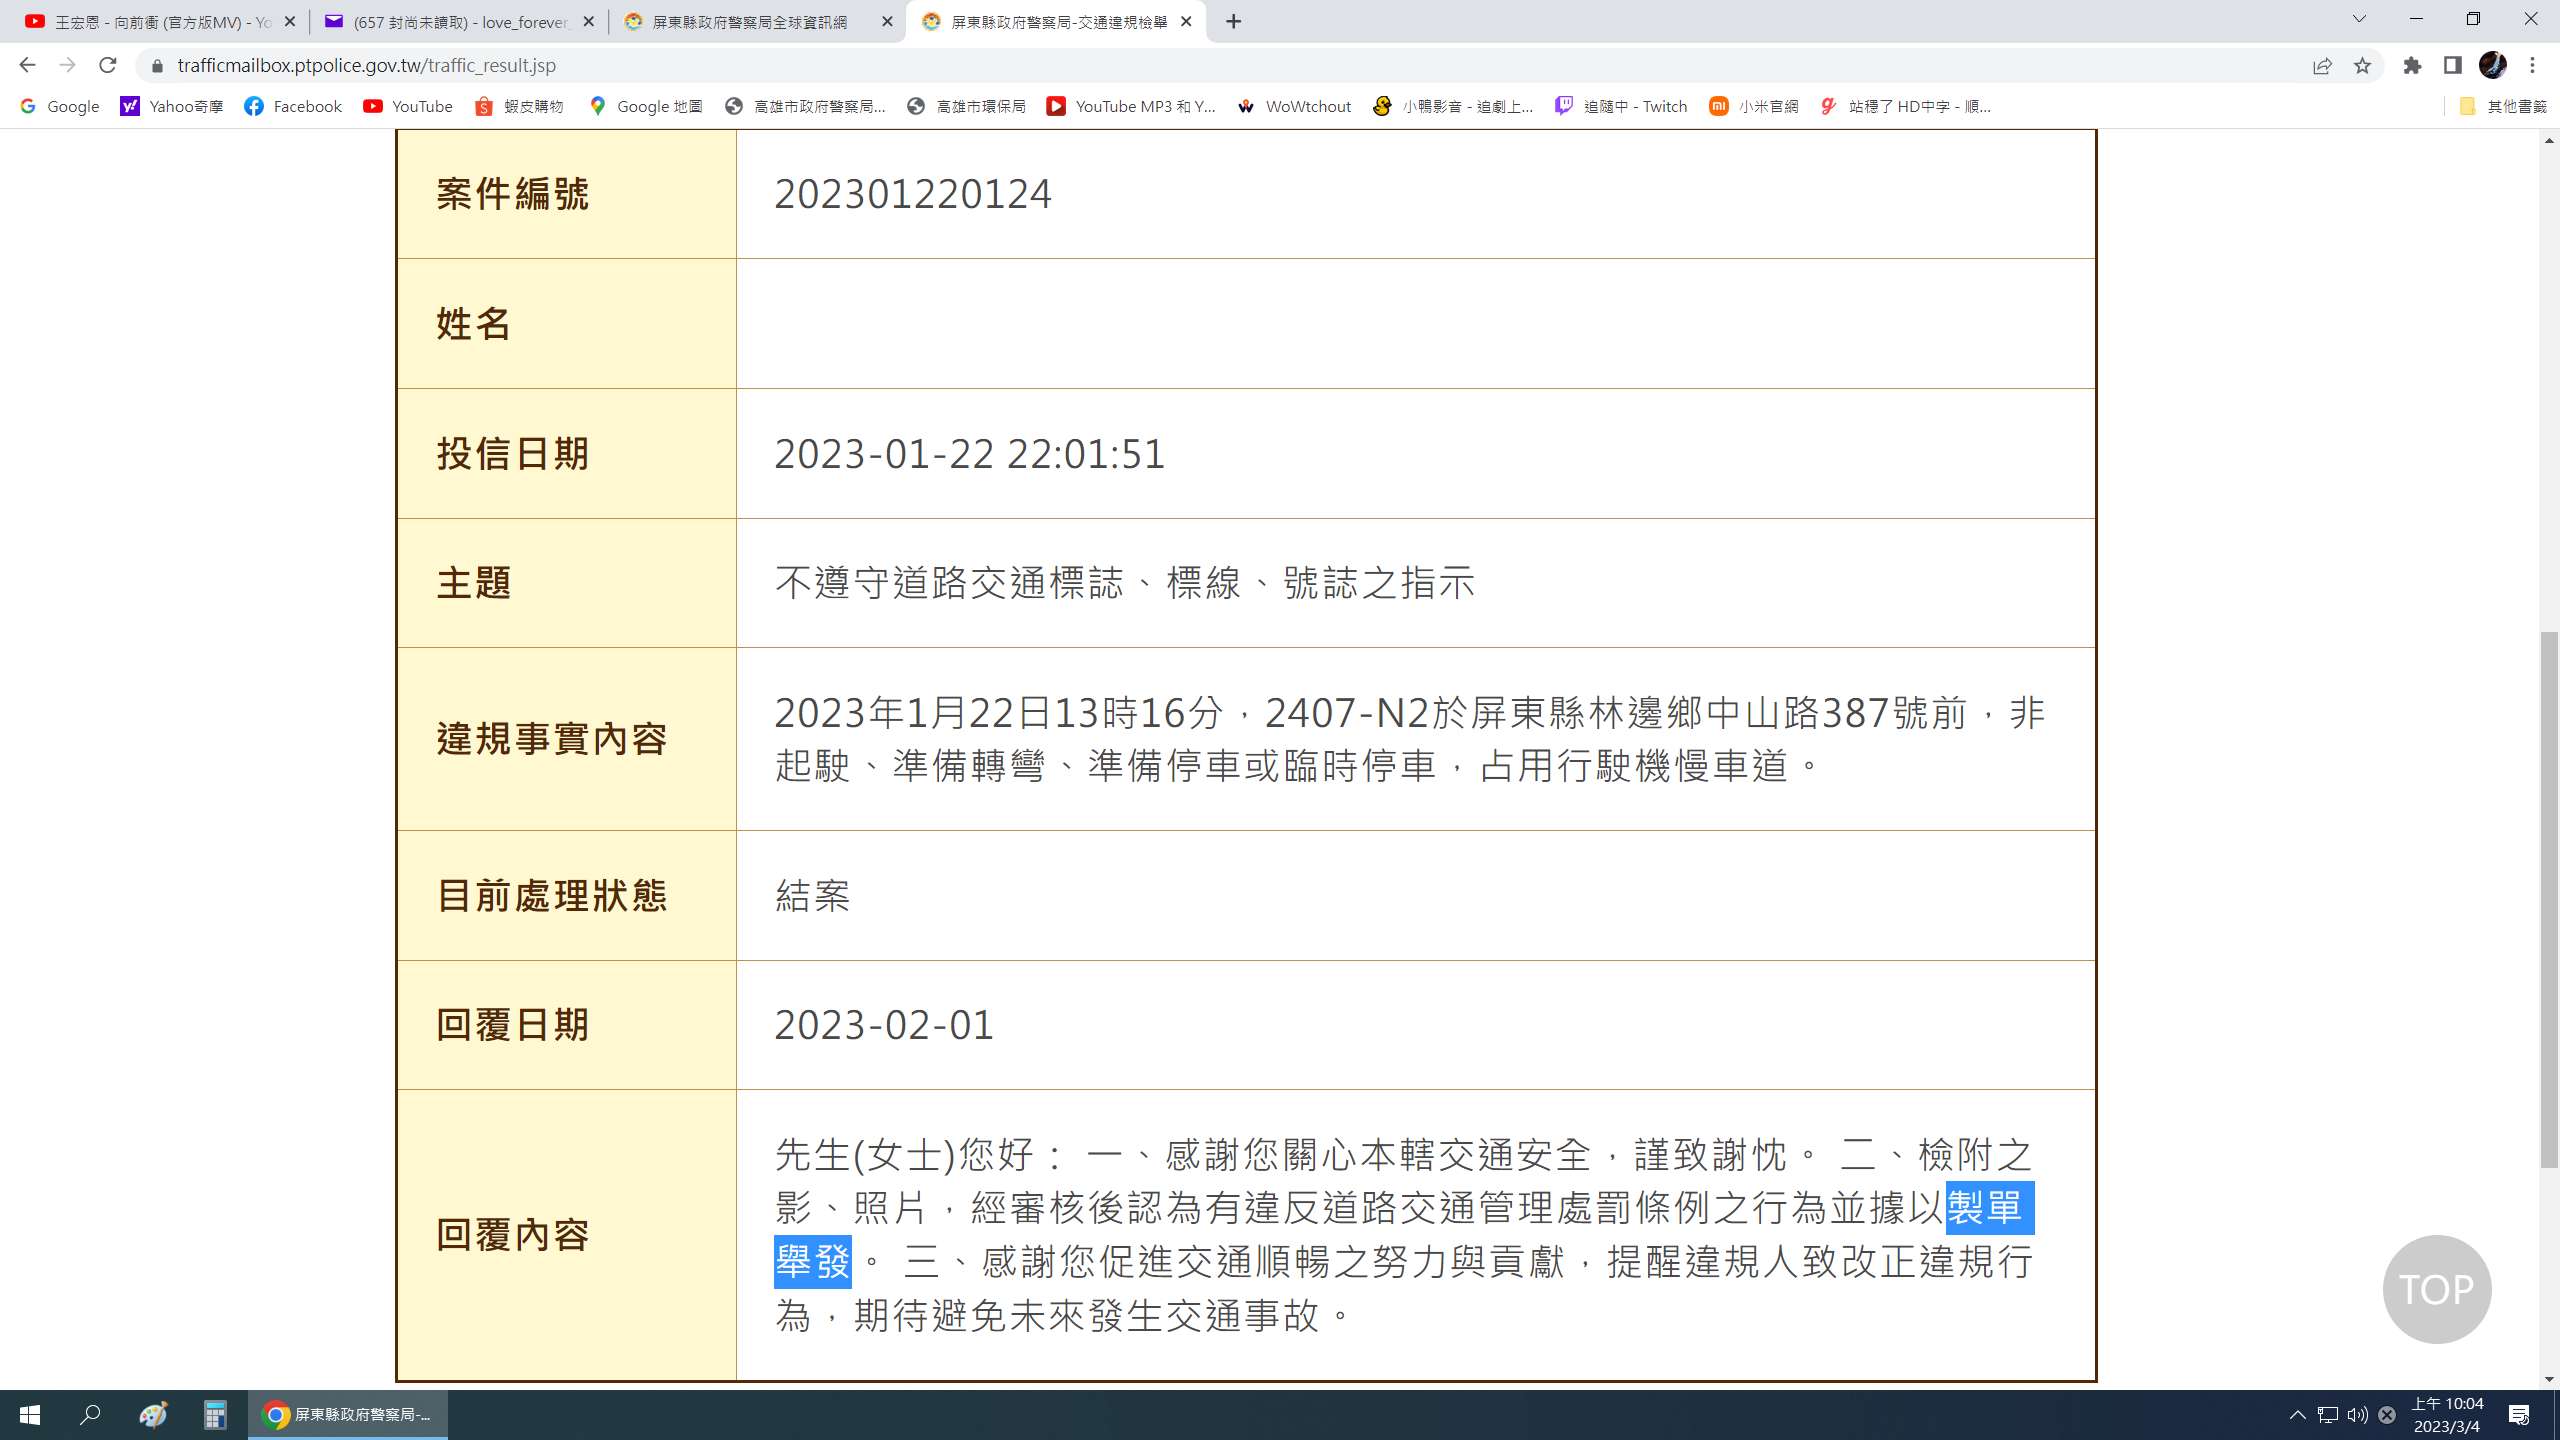Open the Google 地圖 bookmark
Screen dimensions: 2560x1440
[646, 106]
